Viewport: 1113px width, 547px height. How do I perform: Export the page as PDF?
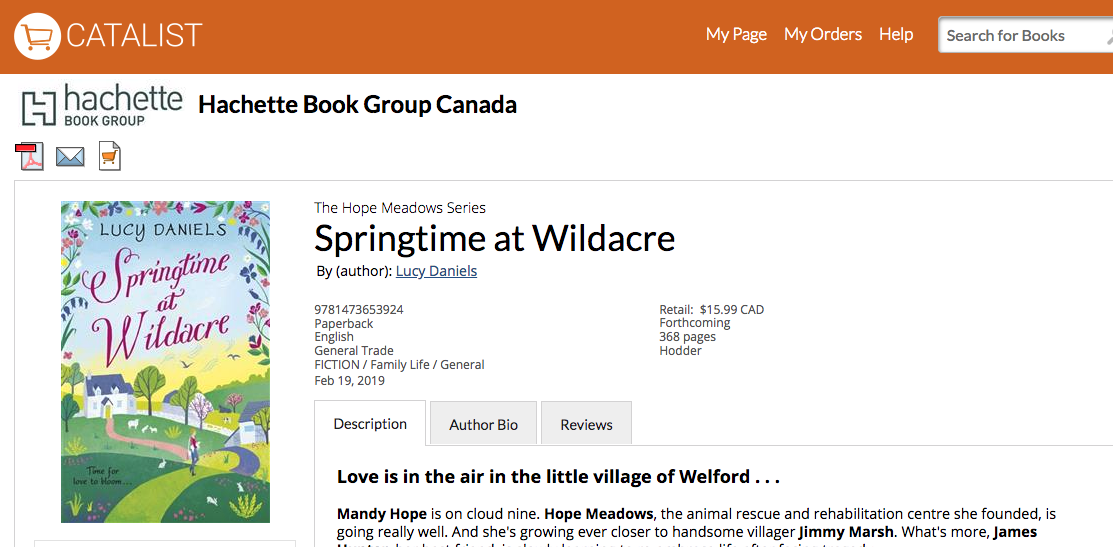[30, 156]
